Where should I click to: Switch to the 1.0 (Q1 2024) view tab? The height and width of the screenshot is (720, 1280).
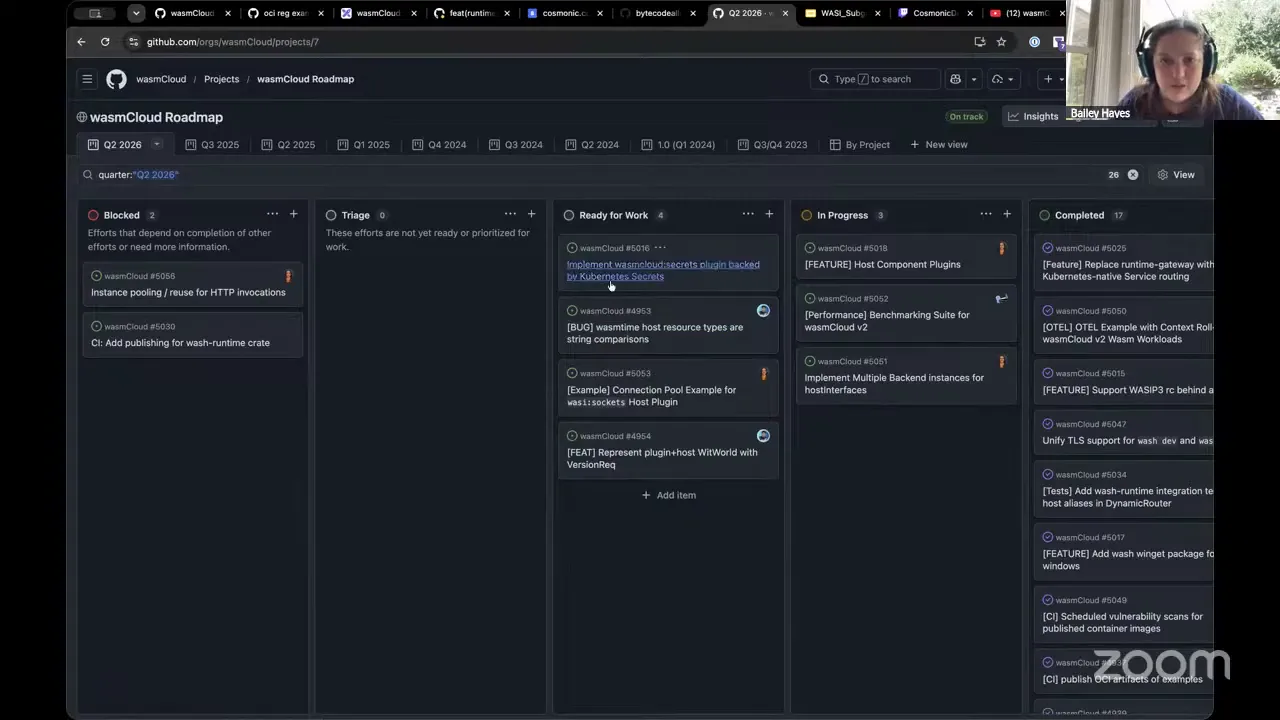[x=678, y=145]
